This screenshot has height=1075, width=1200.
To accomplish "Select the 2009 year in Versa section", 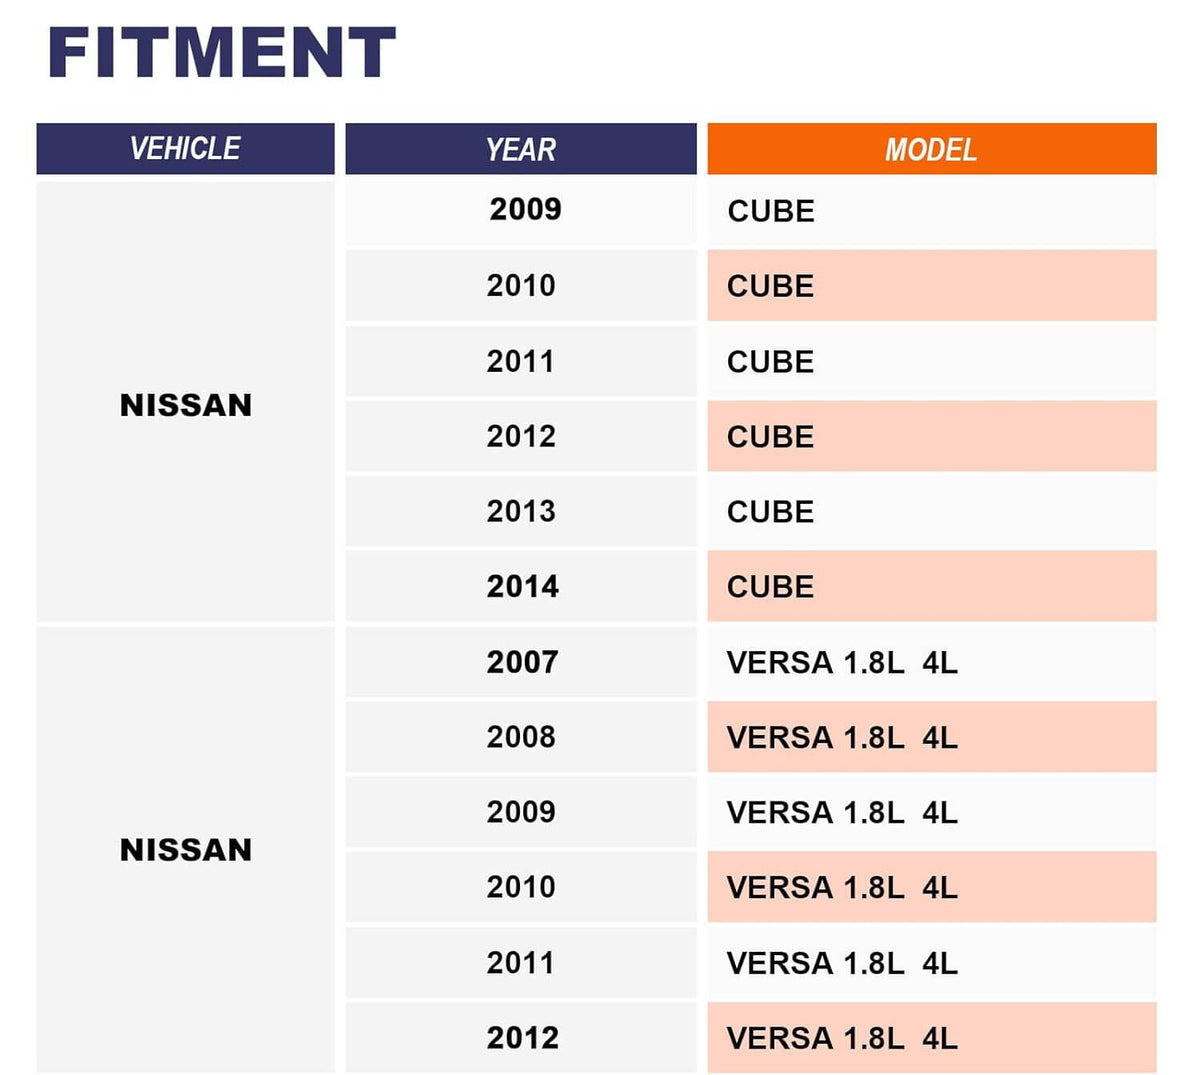I will pyautogui.click(x=520, y=811).
